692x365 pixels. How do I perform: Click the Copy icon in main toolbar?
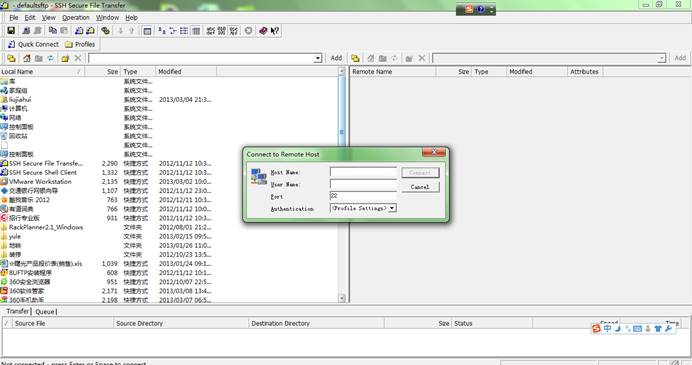[53, 30]
